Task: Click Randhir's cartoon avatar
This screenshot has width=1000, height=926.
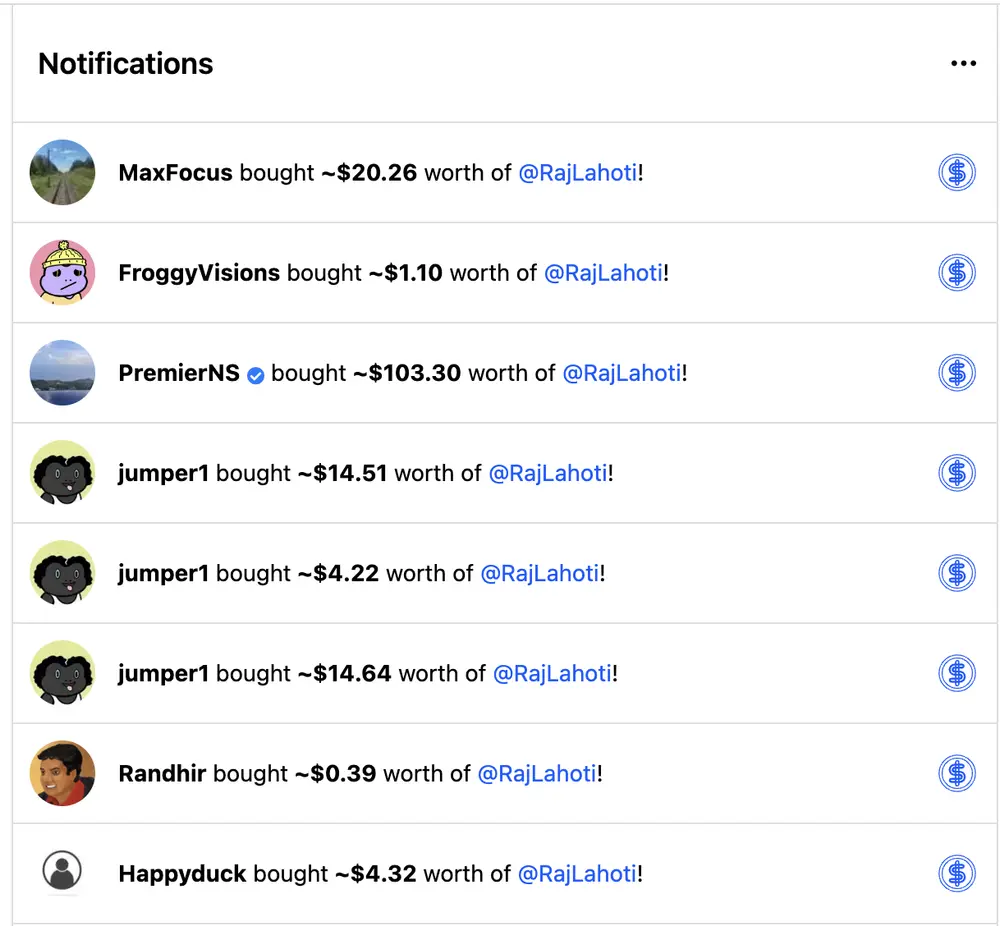Action: [62, 773]
